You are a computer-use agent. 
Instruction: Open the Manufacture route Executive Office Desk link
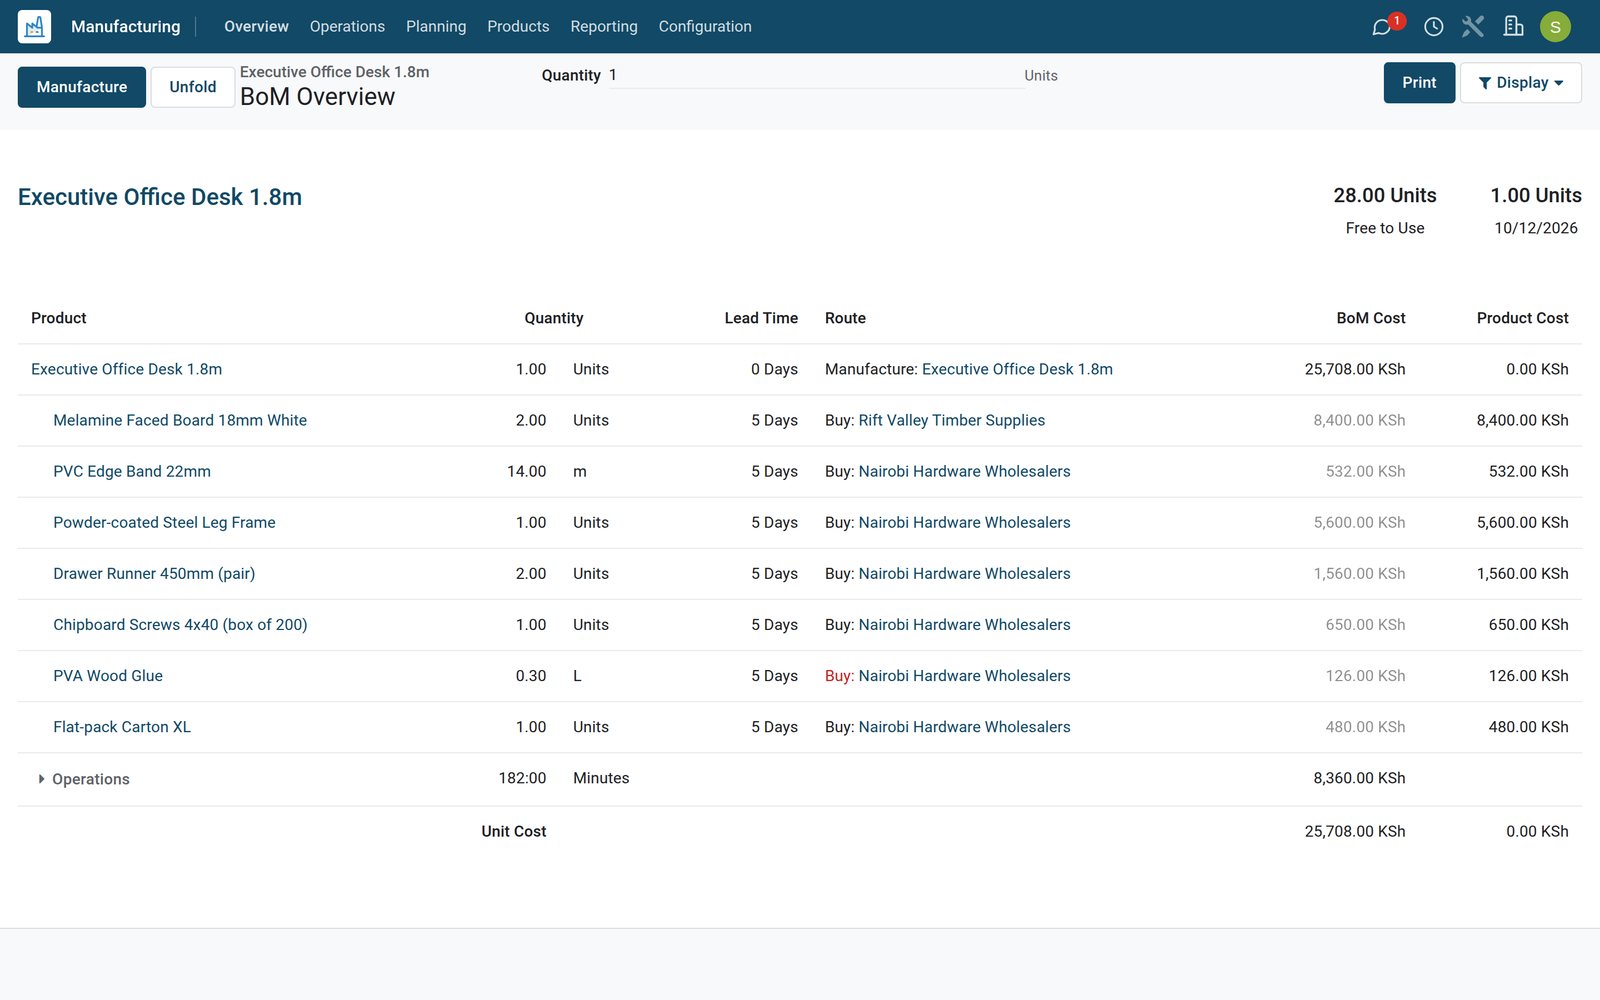coord(1017,369)
